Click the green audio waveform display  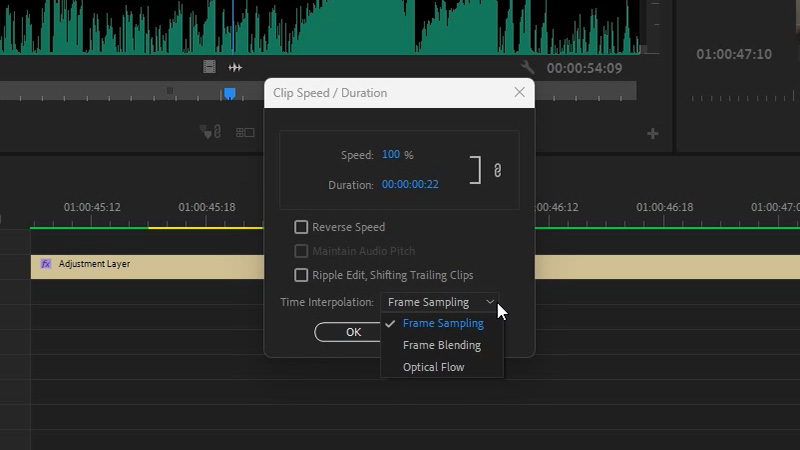[x=321, y=27]
